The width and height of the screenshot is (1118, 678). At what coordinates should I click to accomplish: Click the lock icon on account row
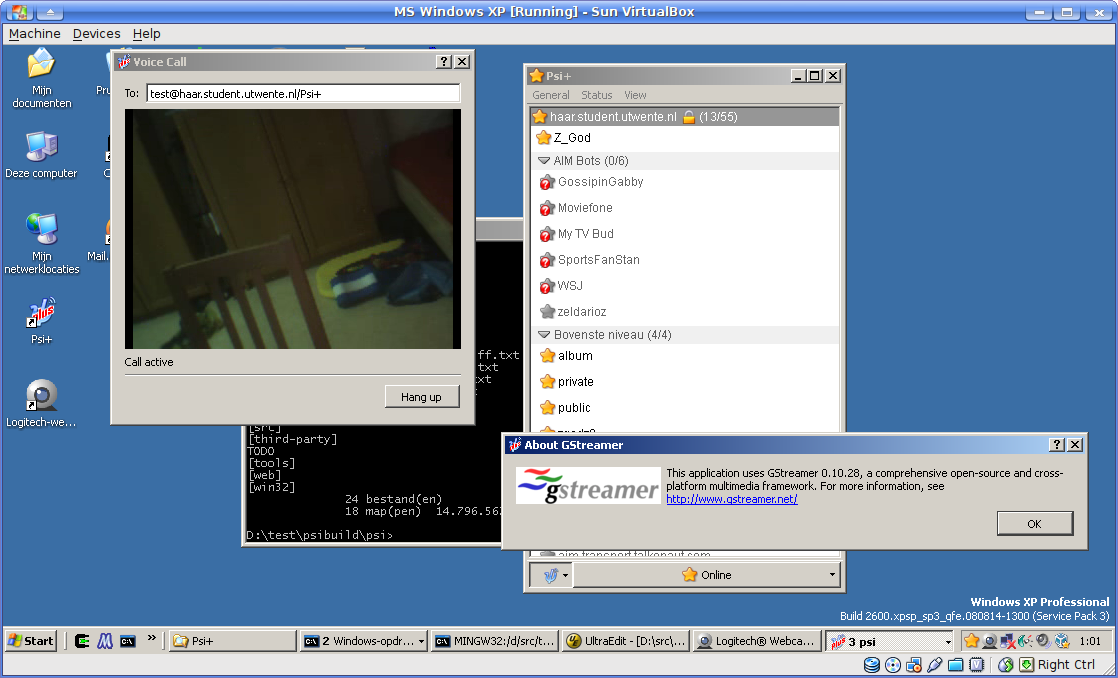click(x=688, y=117)
